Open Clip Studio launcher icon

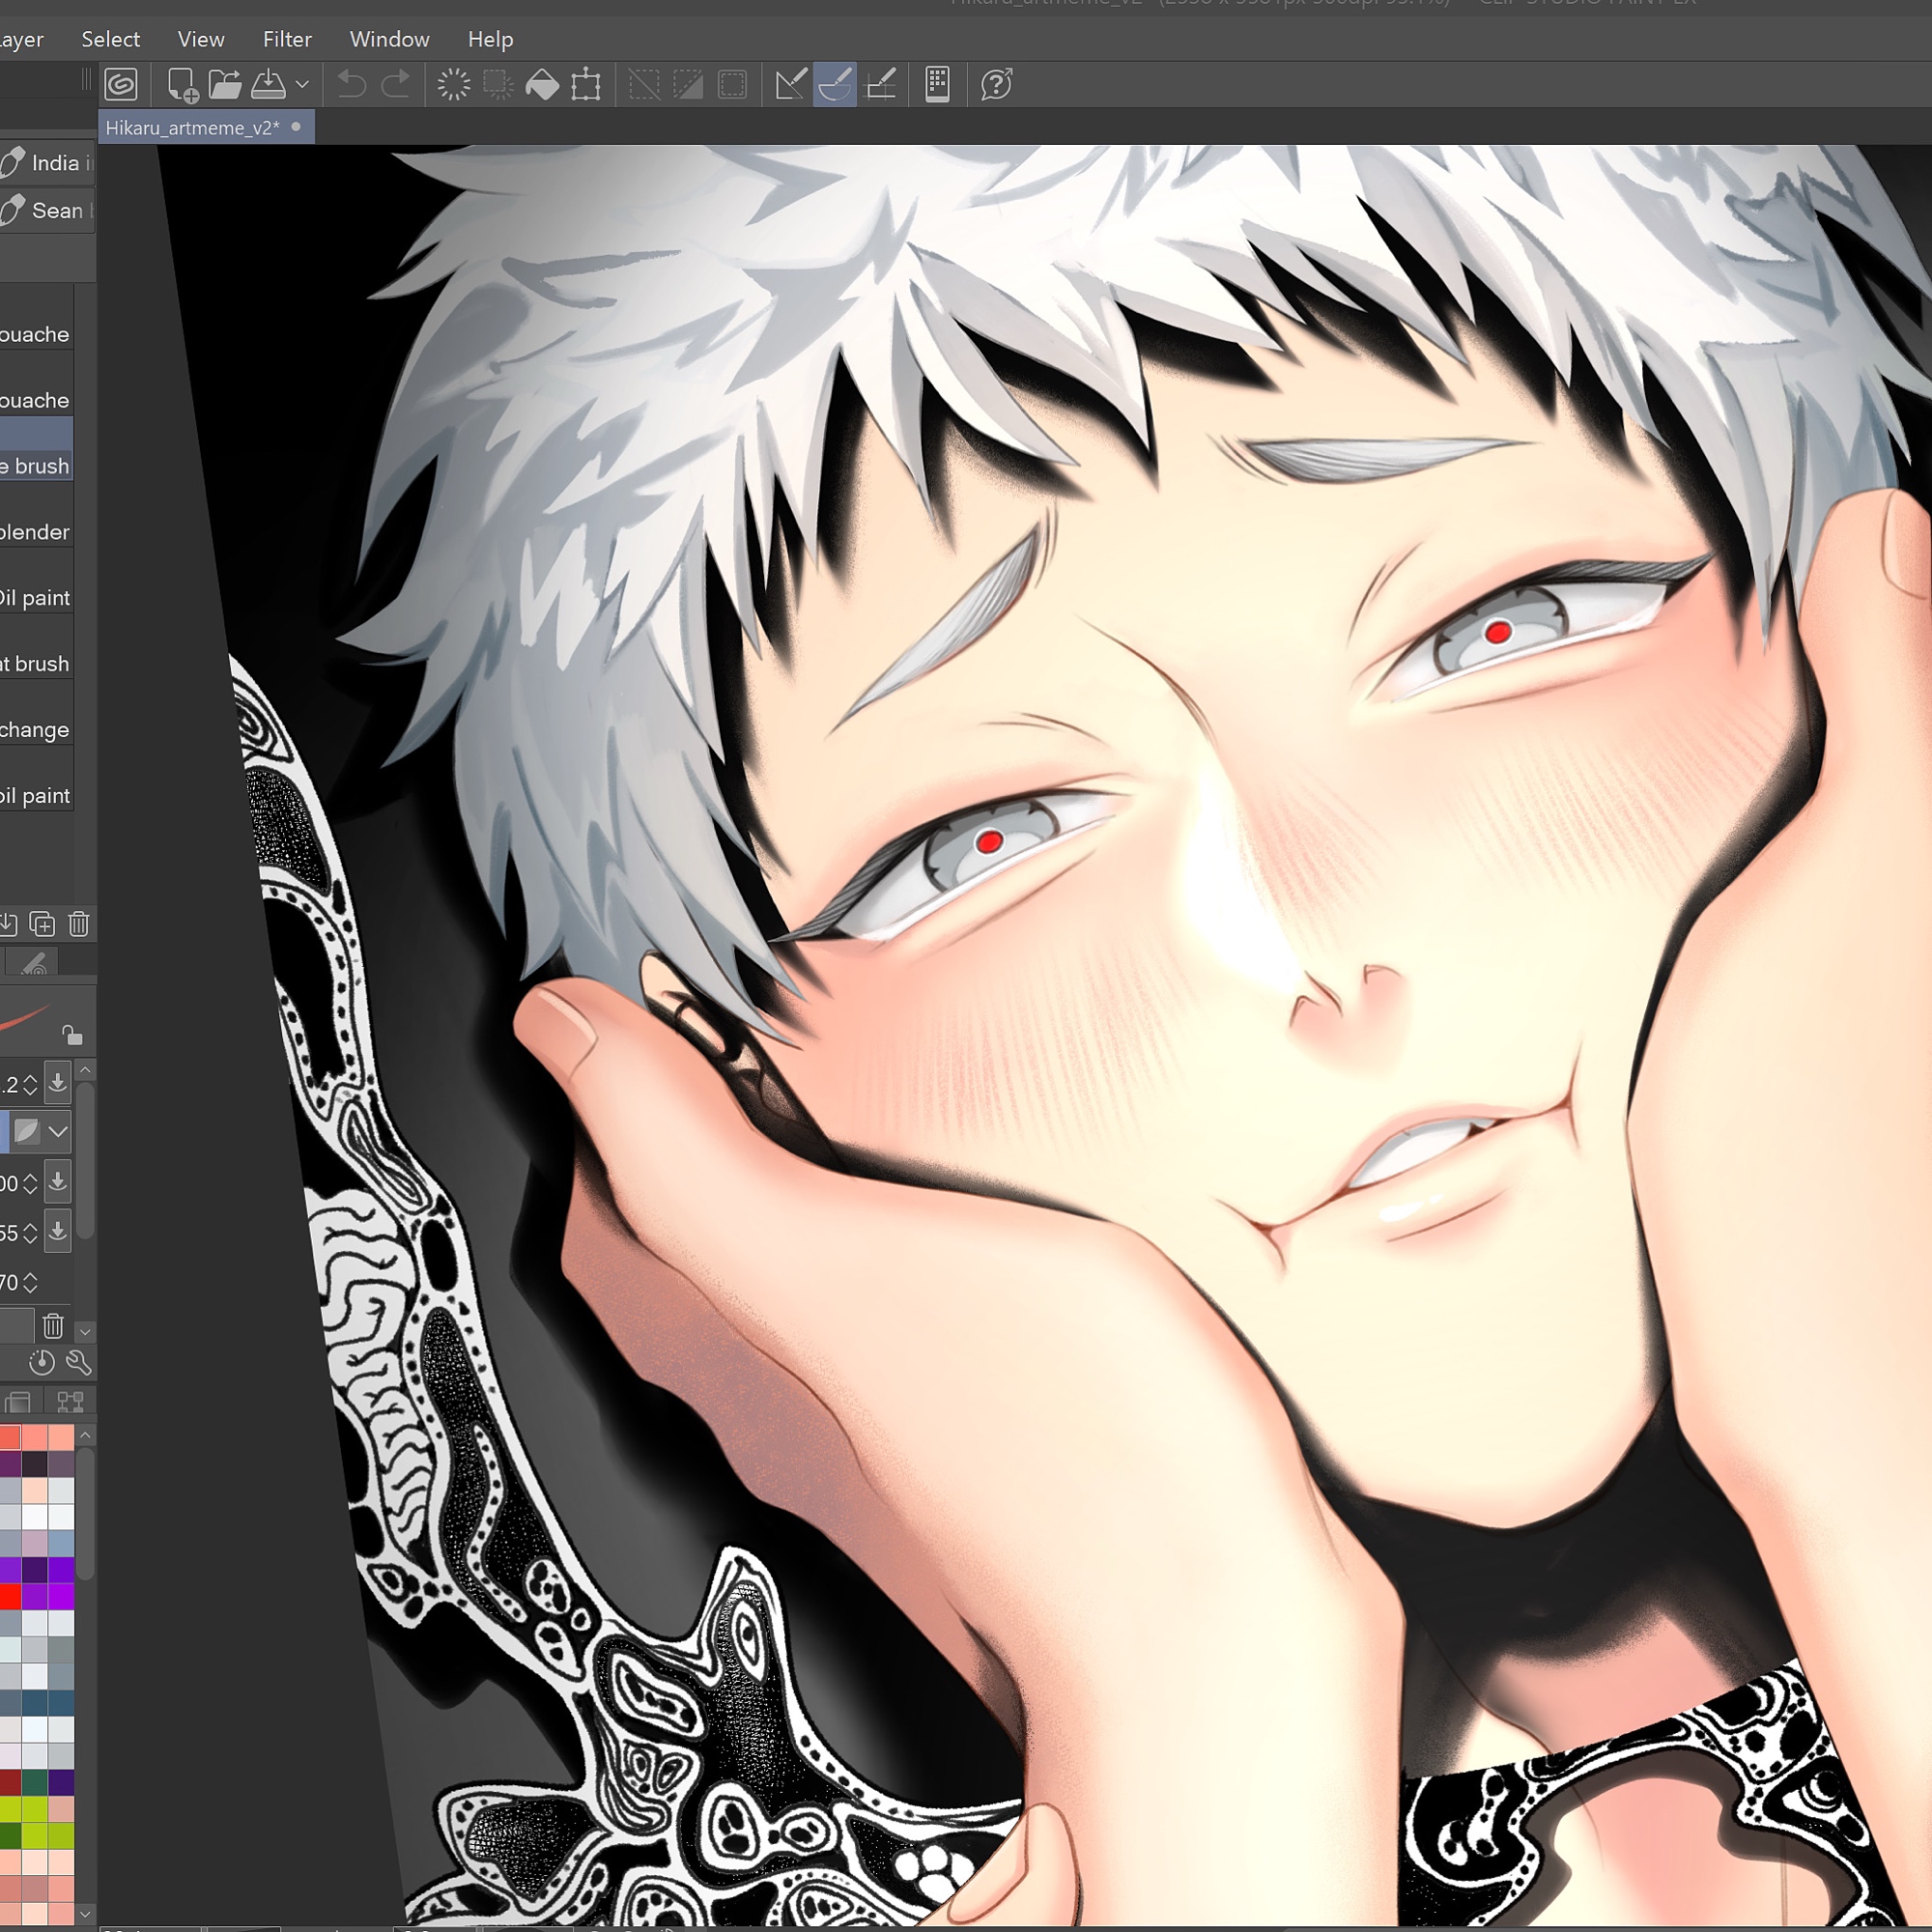click(121, 85)
